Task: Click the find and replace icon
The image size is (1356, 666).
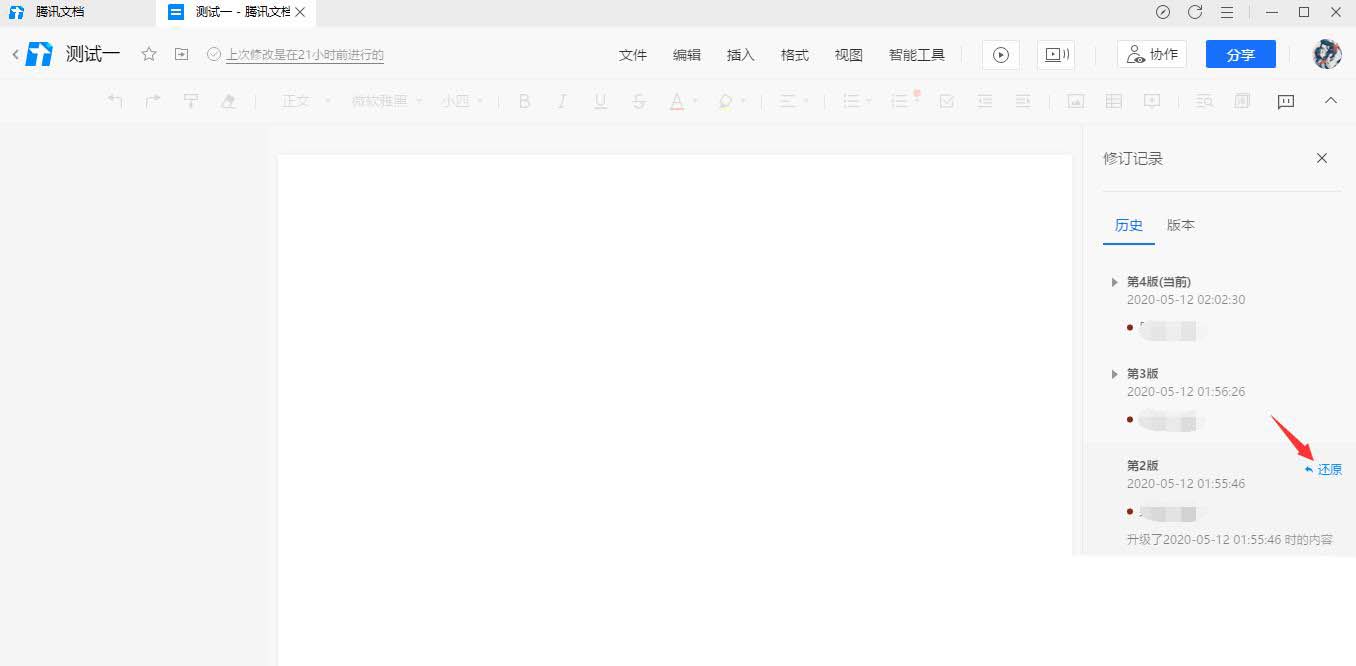Action: tap(1205, 101)
